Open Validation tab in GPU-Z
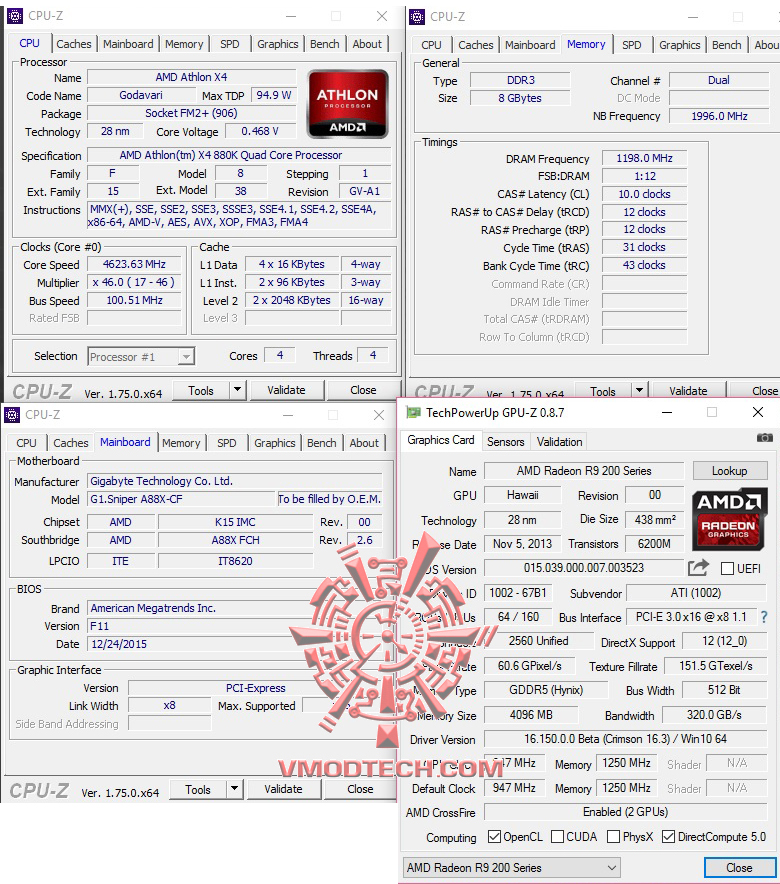The height and width of the screenshot is (884, 780). [560, 441]
